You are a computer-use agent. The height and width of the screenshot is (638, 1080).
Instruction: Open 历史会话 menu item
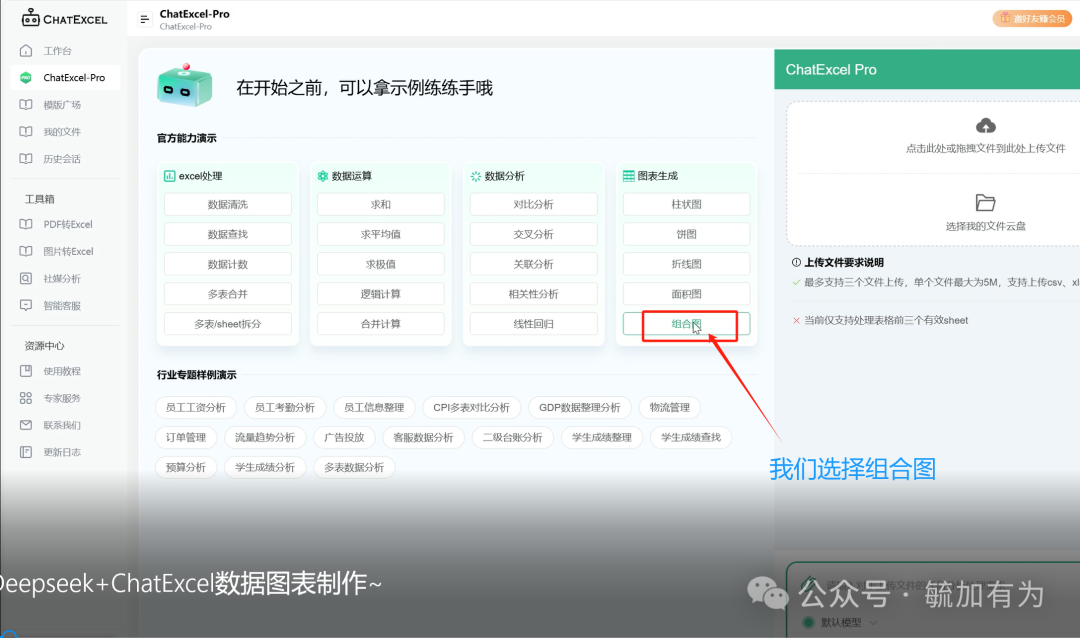point(65,158)
